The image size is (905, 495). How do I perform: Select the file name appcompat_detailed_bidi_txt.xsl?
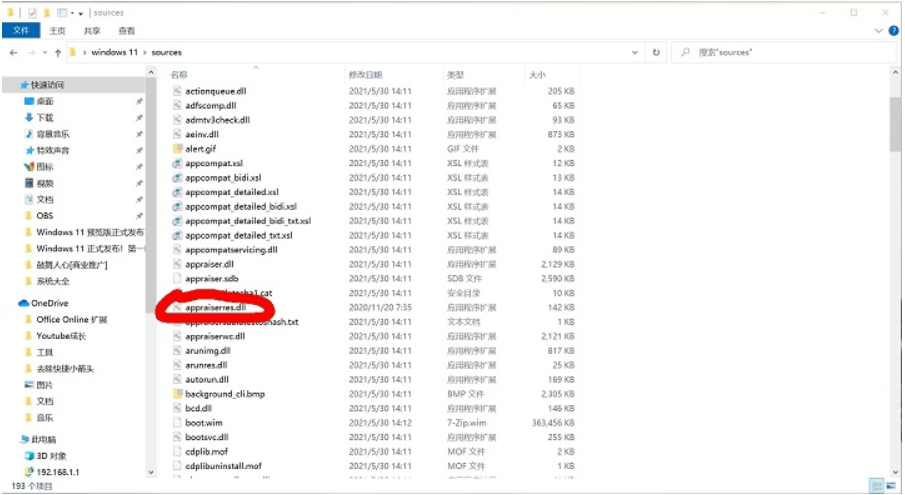pyautogui.click(x=248, y=221)
